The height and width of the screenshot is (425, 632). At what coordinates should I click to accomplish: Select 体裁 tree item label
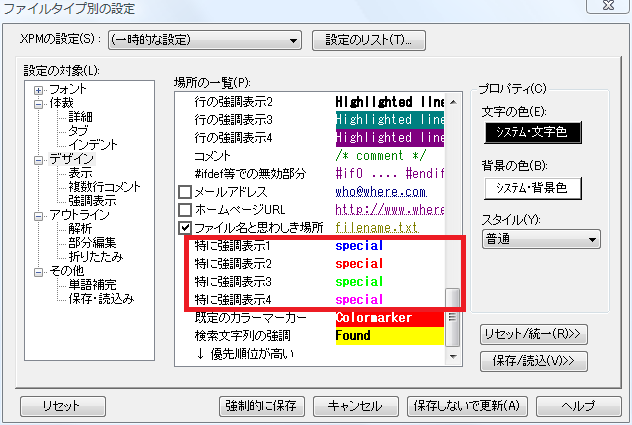[61, 103]
